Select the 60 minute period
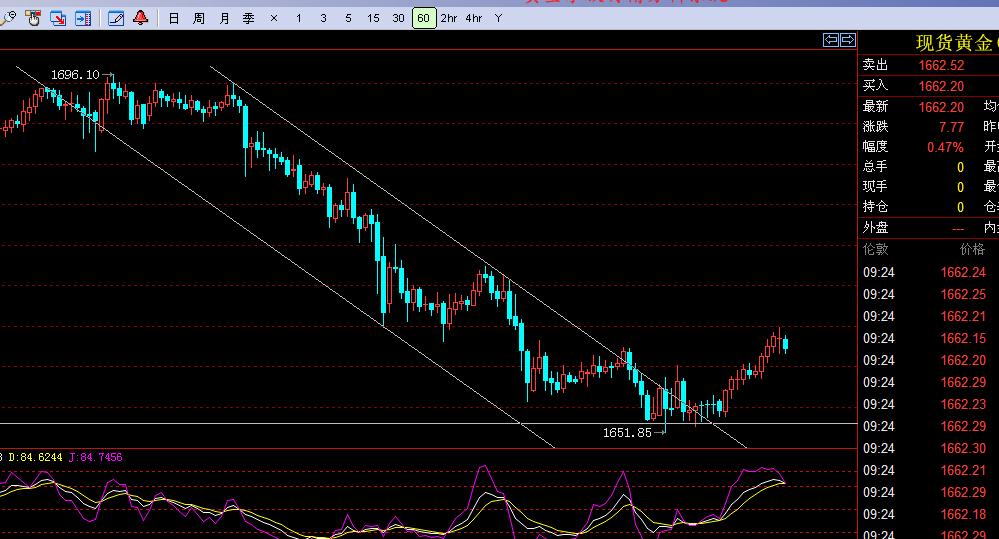The height and width of the screenshot is (539, 999). (x=424, y=18)
